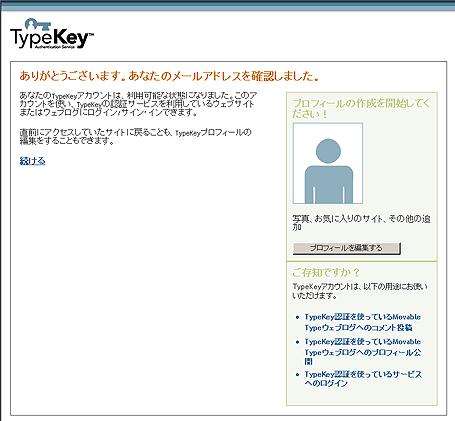Click the heading ありがとうございます。あなたのメールアドレスを確認しました。

tap(169, 76)
